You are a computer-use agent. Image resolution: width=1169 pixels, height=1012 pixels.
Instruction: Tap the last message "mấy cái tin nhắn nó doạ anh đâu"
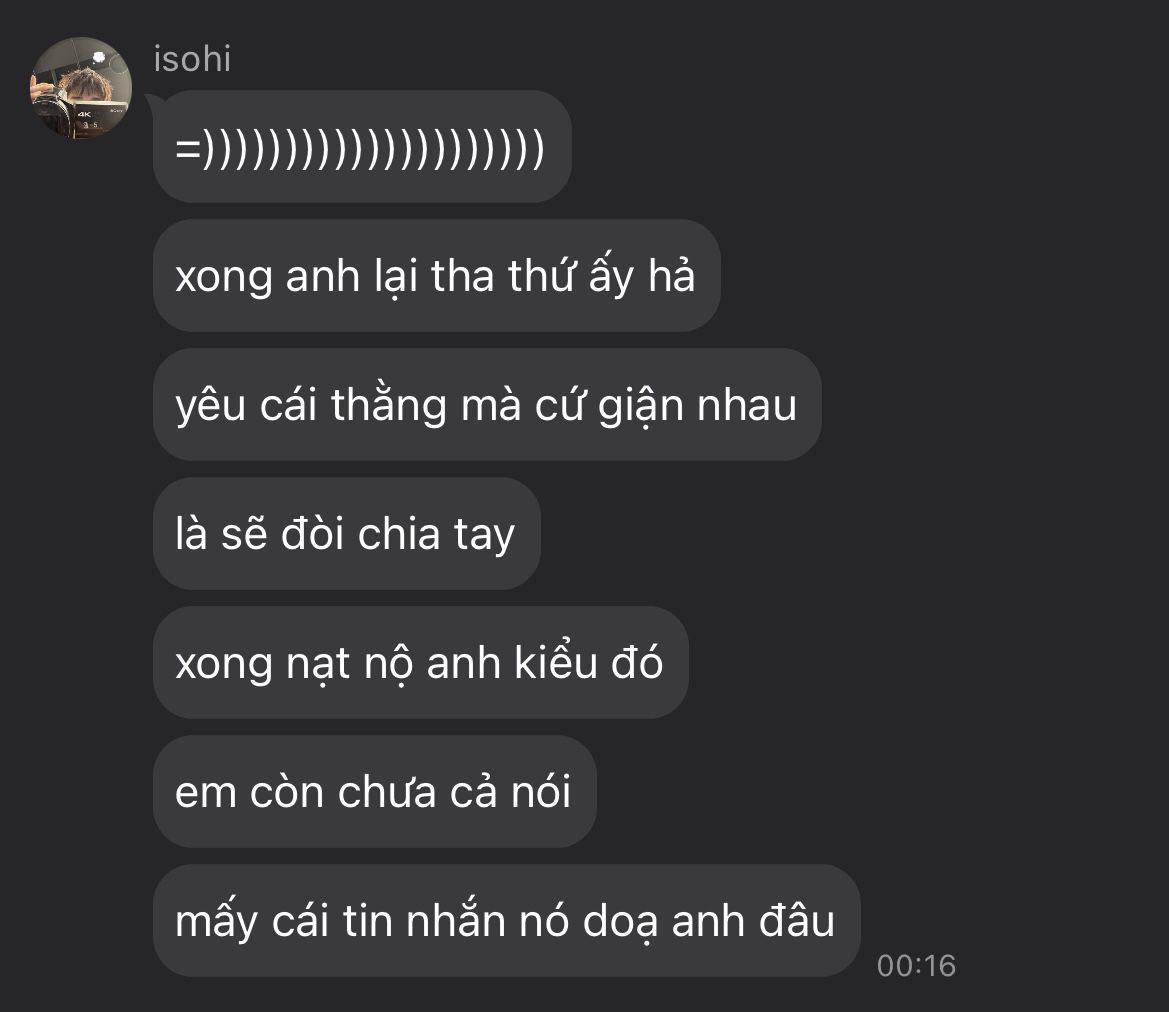(x=507, y=920)
